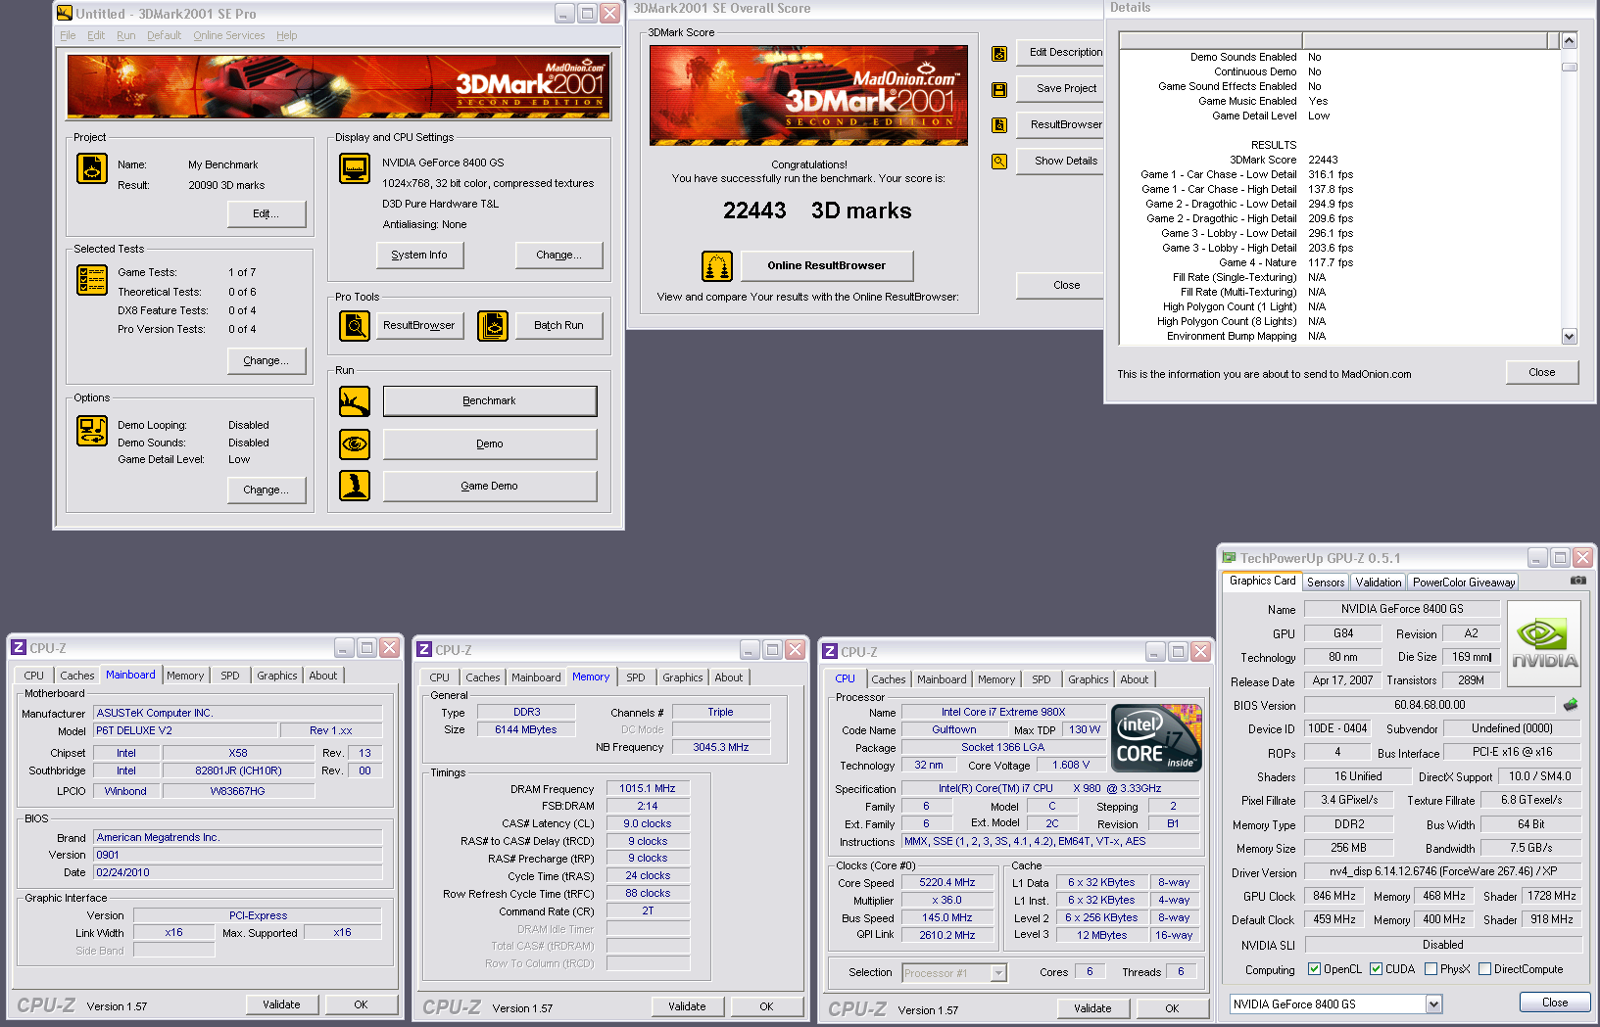Click the 3DMark2001 banner in score window

pos(808,95)
